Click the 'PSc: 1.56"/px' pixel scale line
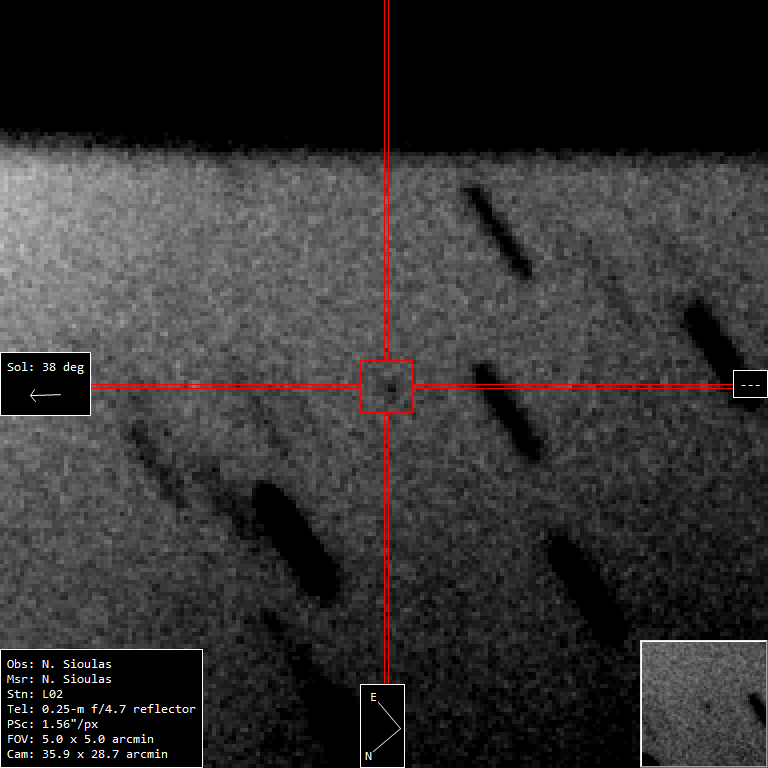The height and width of the screenshot is (768, 768). coord(52,724)
